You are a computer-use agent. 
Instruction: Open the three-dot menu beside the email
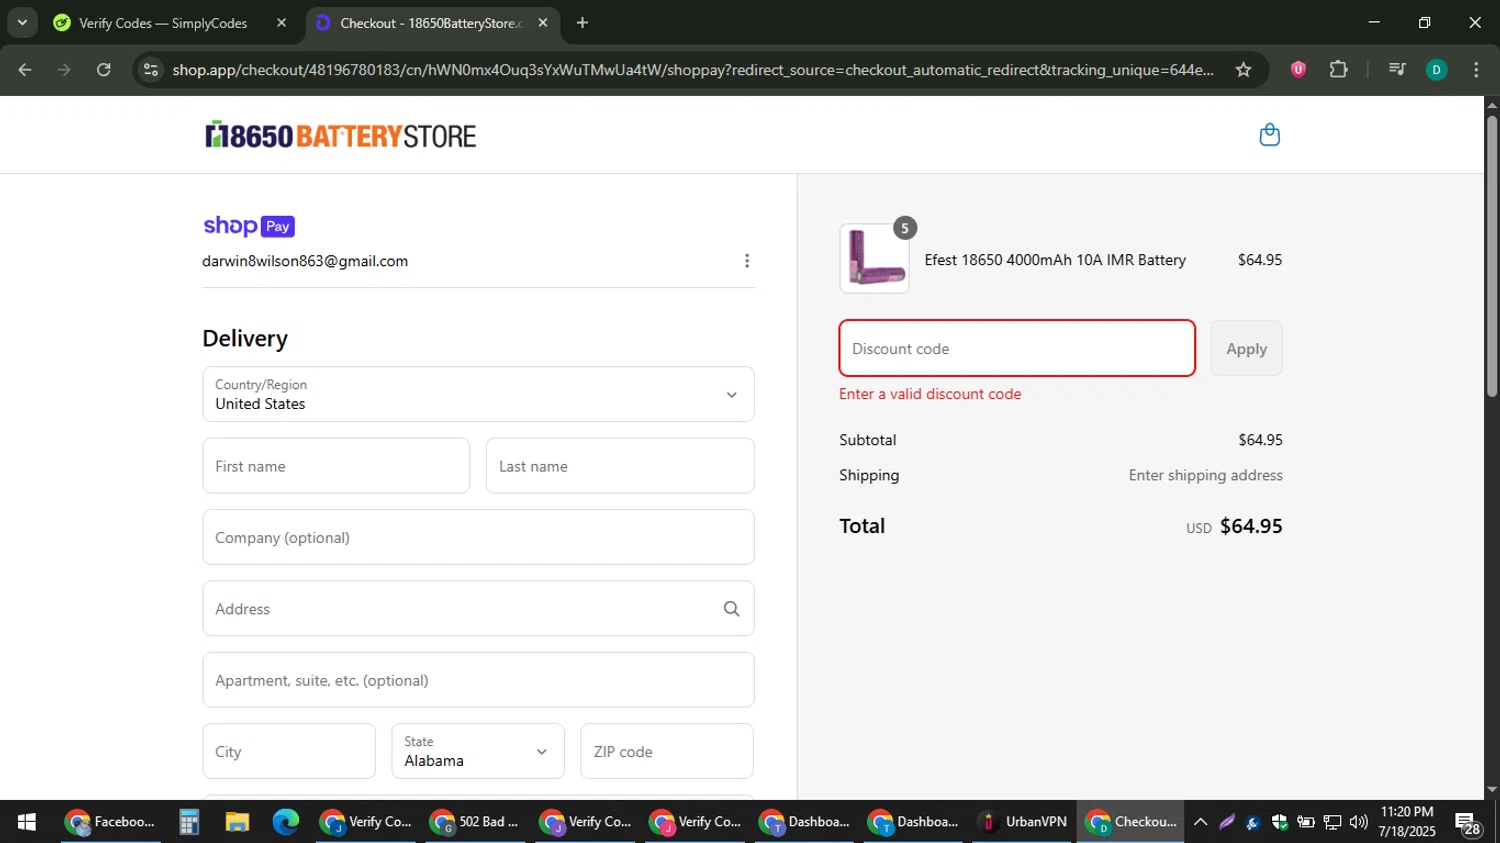(746, 261)
